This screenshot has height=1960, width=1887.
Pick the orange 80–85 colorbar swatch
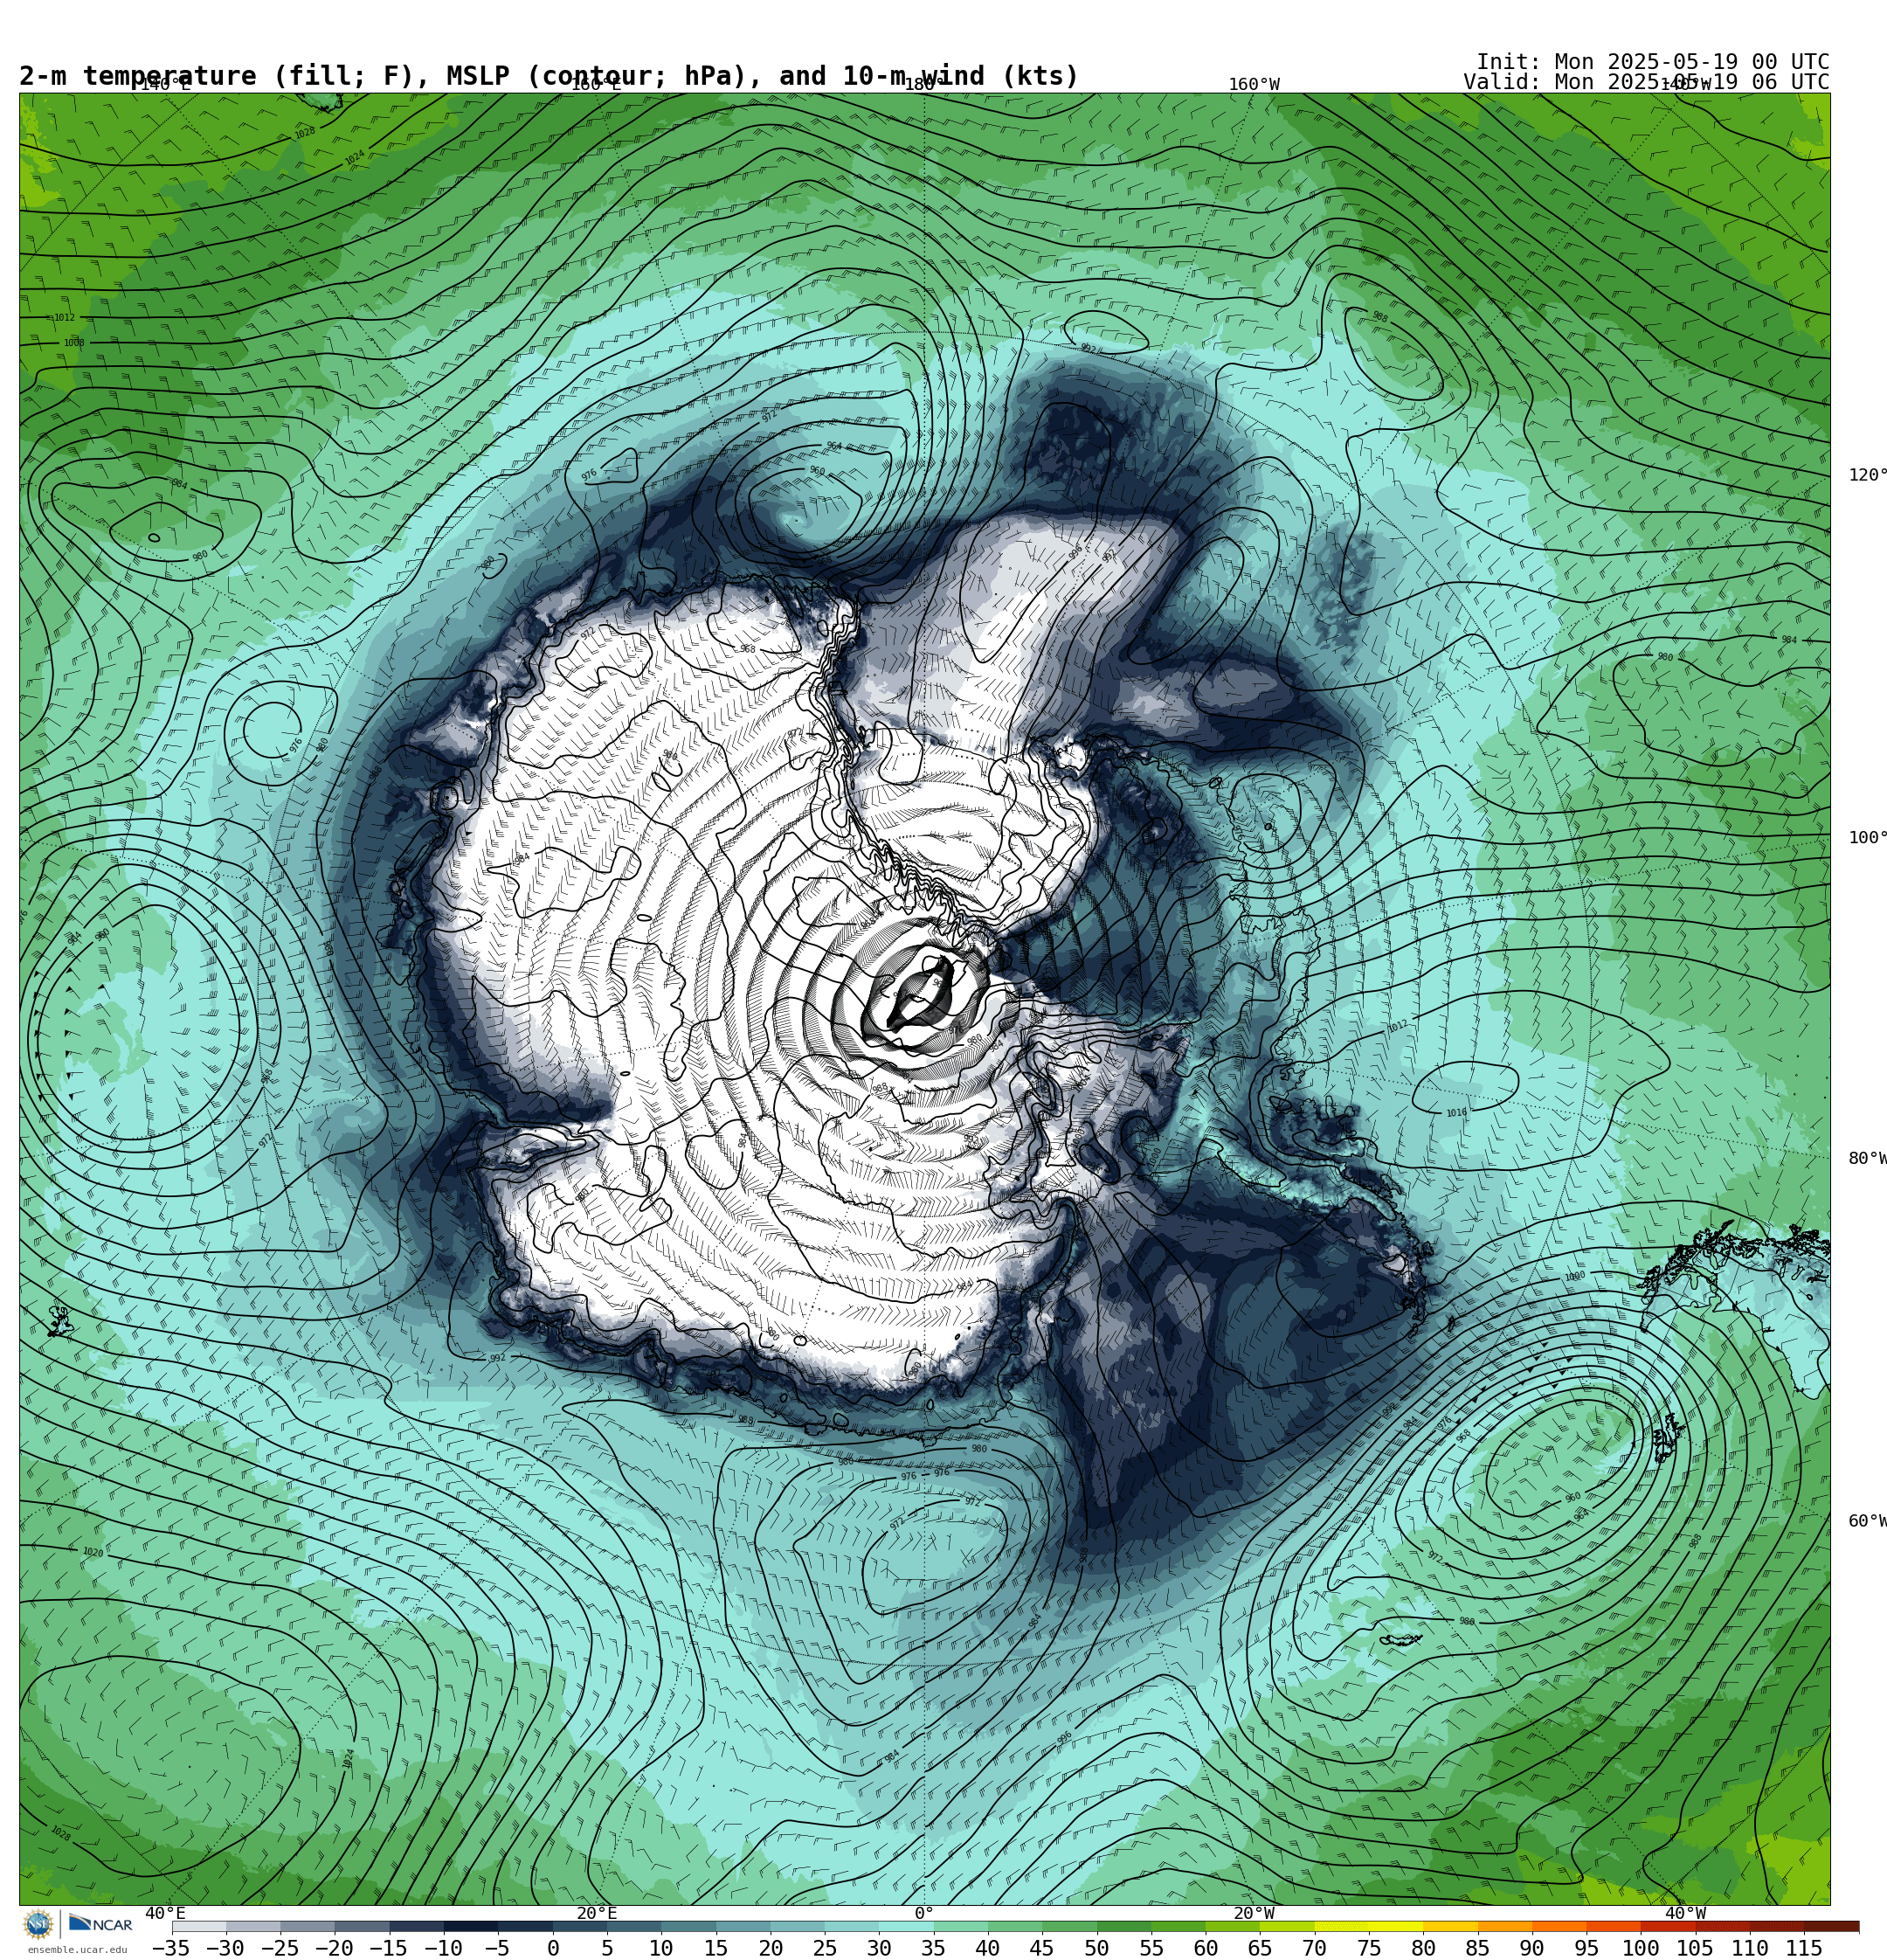point(1450,1926)
